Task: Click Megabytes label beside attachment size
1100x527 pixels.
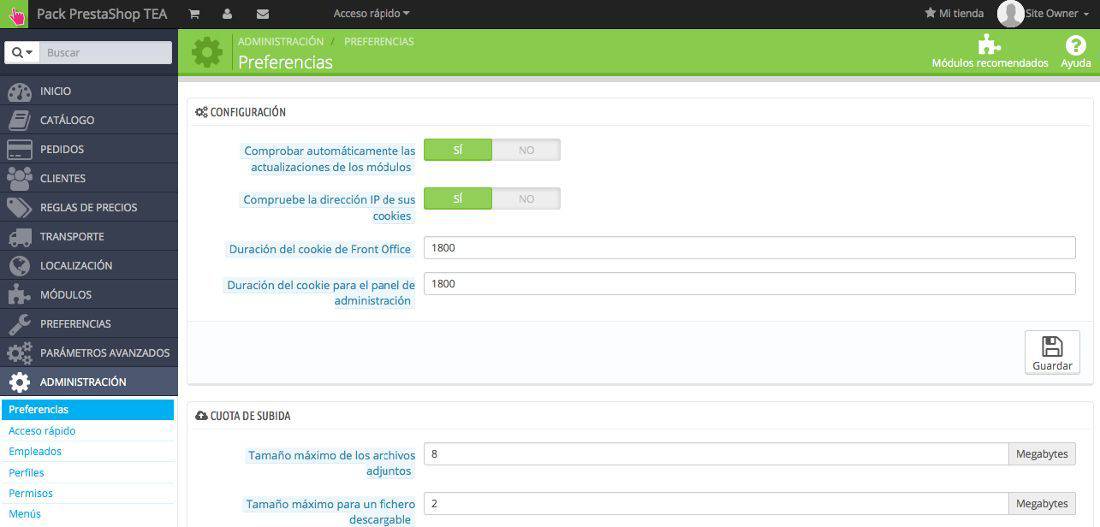Action: [x=1042, y=454]
